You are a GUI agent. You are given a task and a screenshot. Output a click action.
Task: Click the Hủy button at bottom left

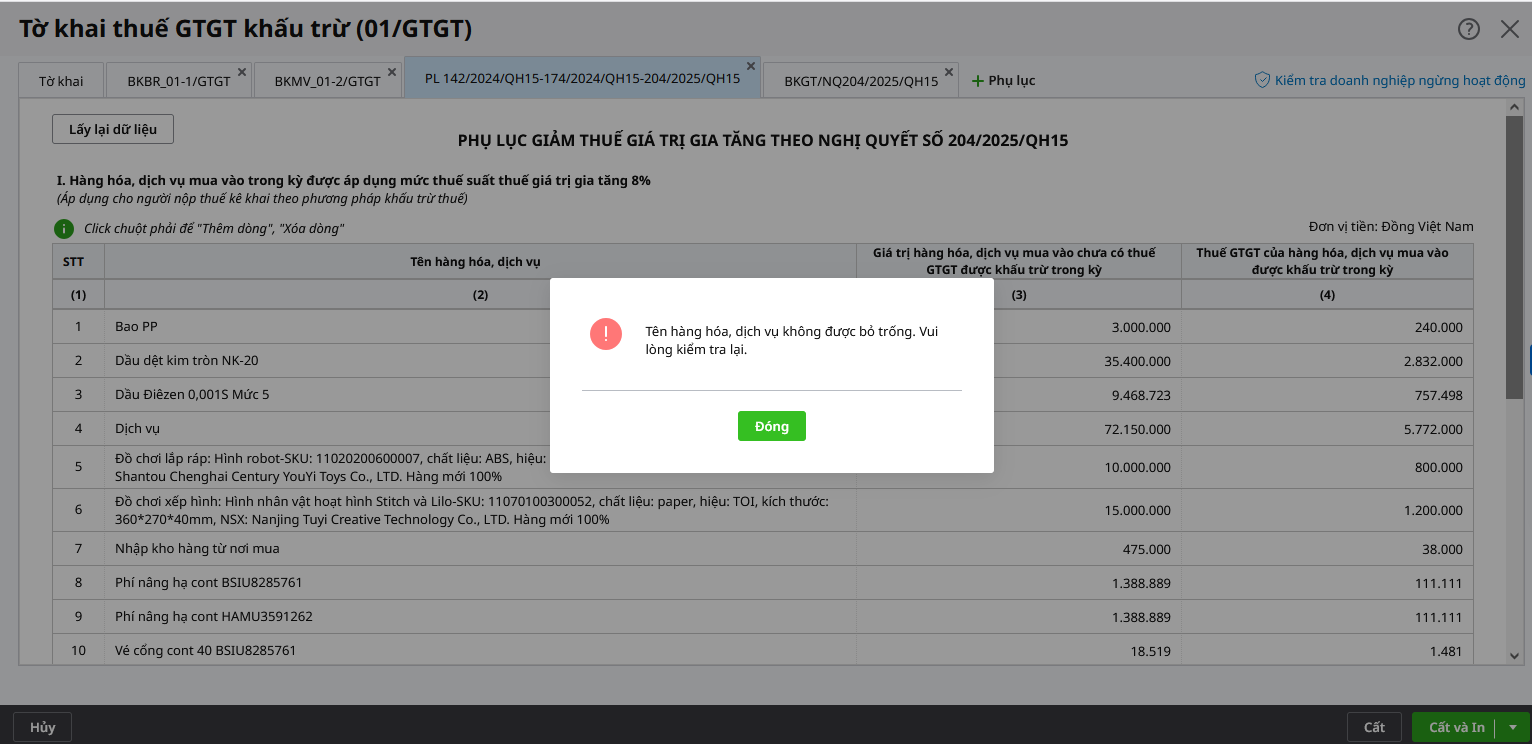coord(42,727)
